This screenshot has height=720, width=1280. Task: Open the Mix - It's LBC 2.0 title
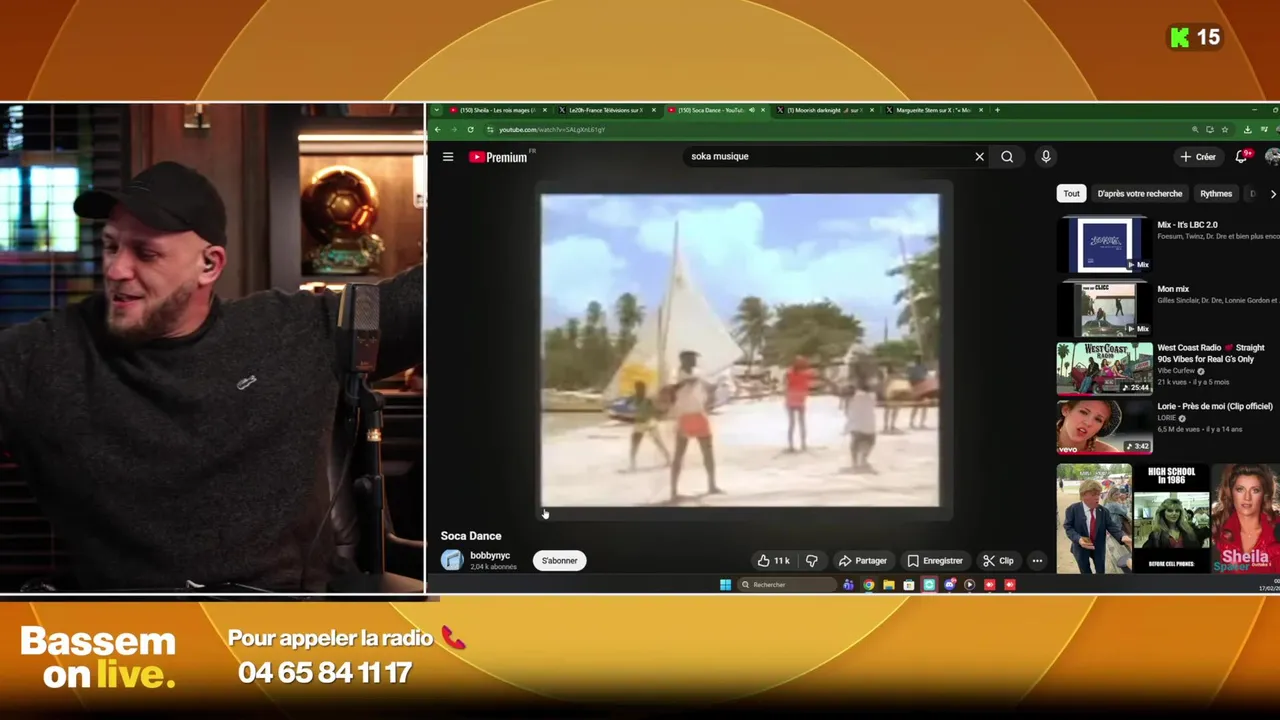pyautogui.click(x=1187, y=225)
